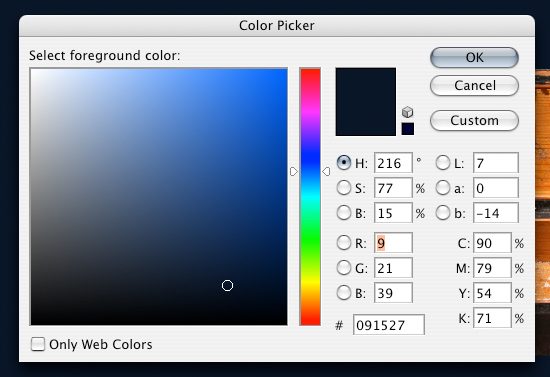550x377 pixels.
Task: Click the hue slider's left arrow handle
Action: tap(294, 171)
